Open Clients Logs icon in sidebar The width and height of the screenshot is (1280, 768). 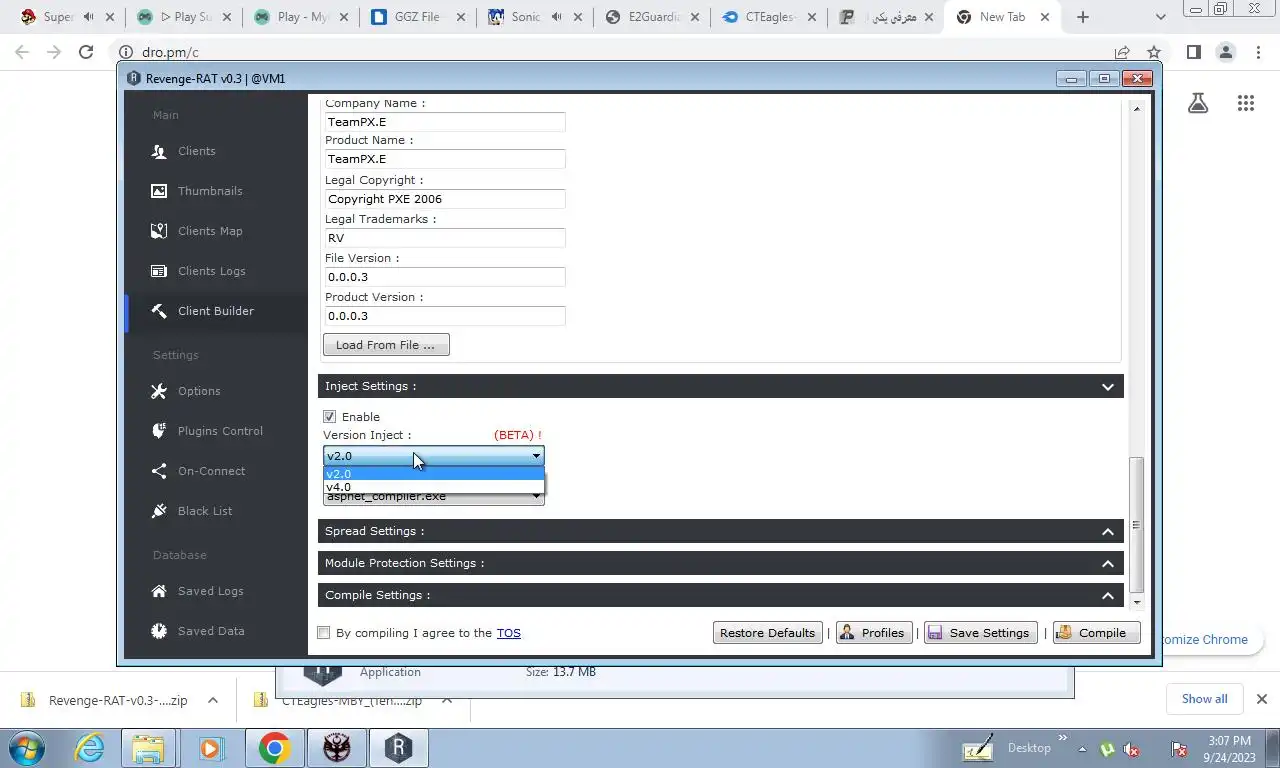(159, 271)
